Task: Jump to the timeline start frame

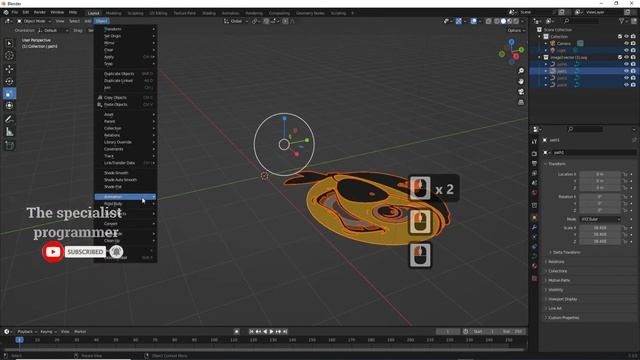Action: tap(251, 331)
